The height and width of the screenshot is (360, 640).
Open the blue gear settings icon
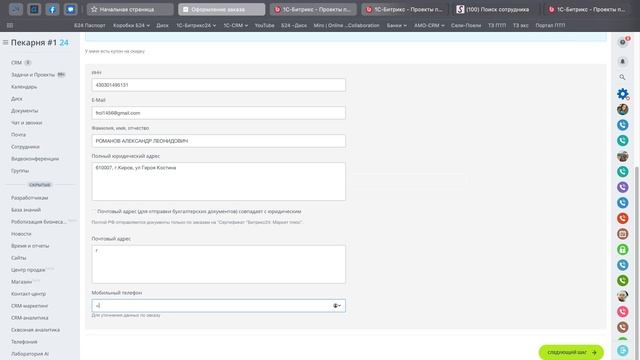tap(622, 94)
